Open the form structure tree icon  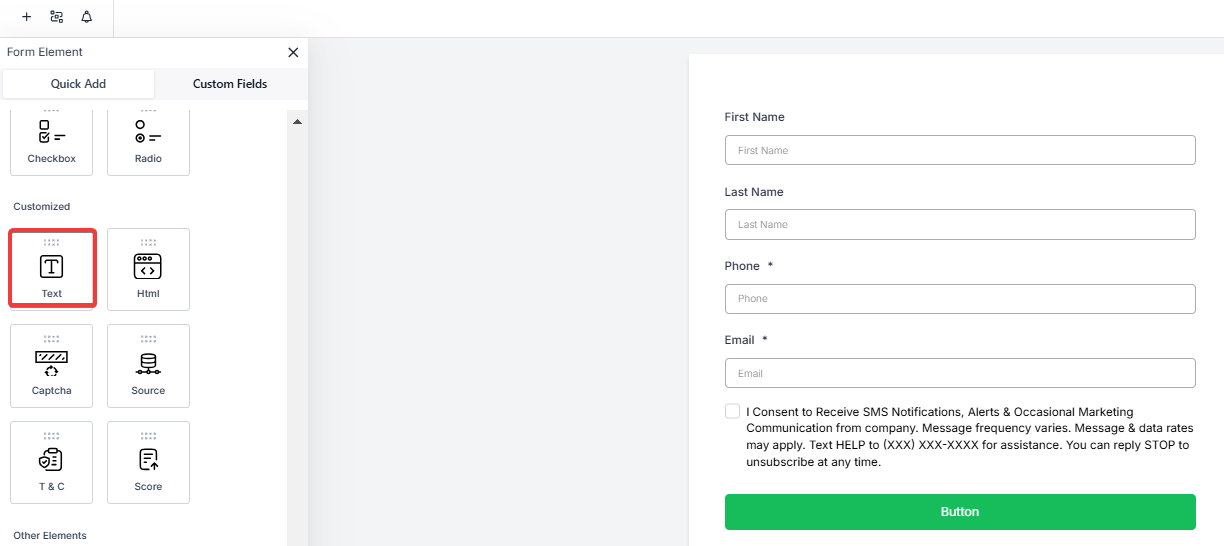point(56,17)
